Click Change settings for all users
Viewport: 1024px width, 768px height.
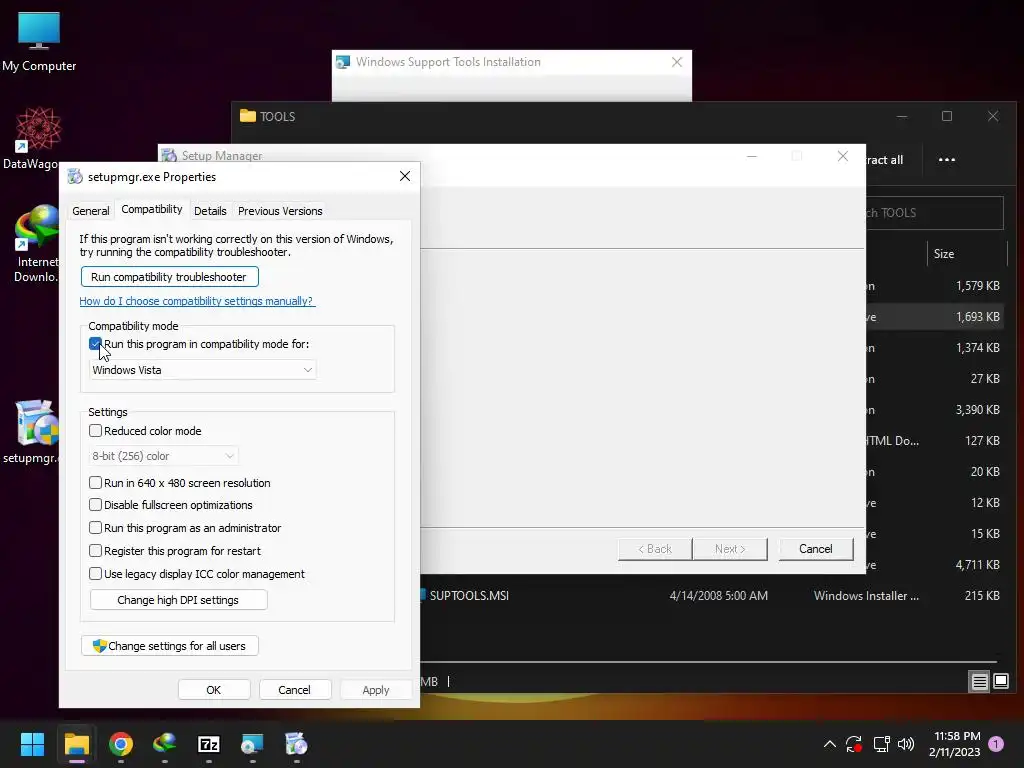click(x=170, y=646)
